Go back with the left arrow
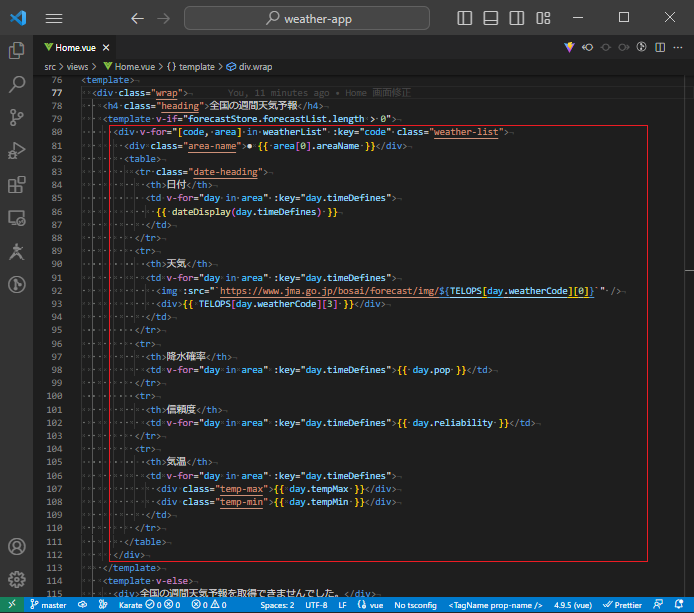 [137, 18]
